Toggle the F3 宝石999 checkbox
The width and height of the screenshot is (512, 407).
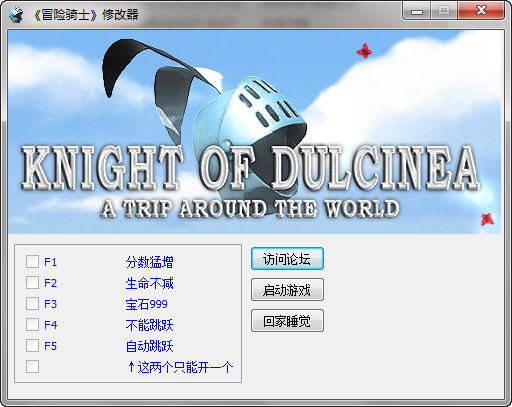pyautogui.click(x=32, y=304)
